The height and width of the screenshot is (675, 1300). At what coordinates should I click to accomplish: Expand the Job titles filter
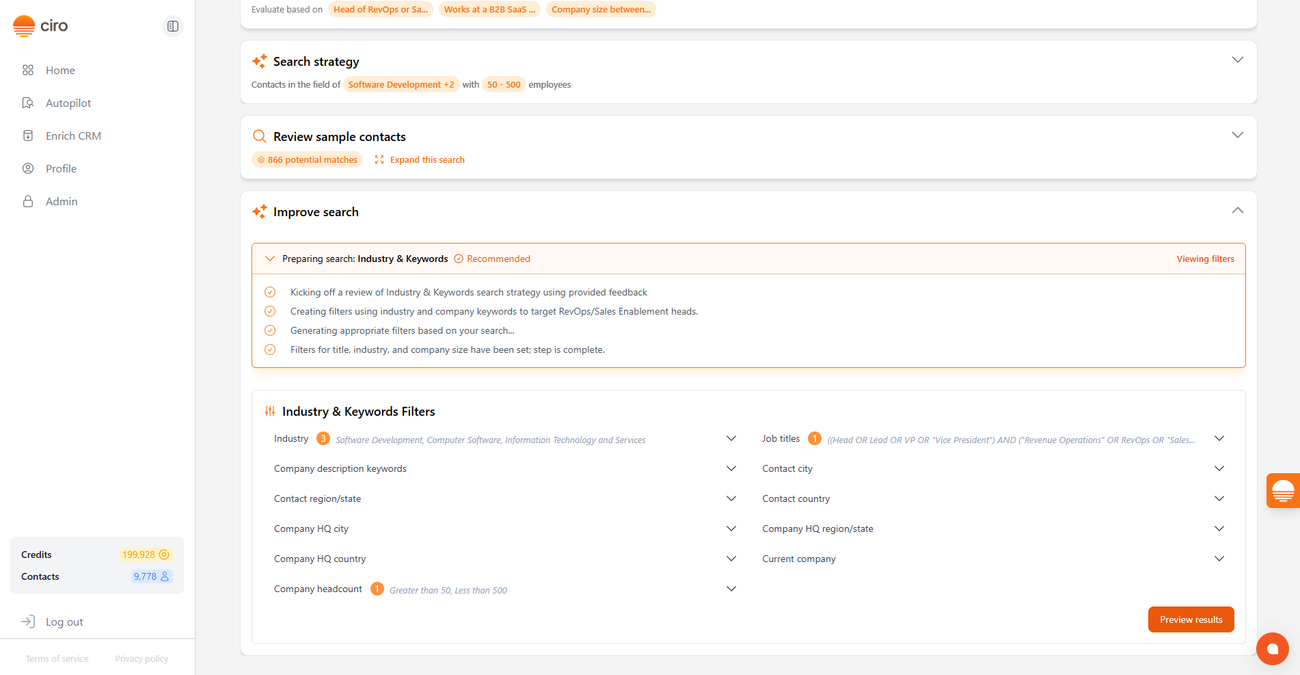click(x=1218, y=439)
